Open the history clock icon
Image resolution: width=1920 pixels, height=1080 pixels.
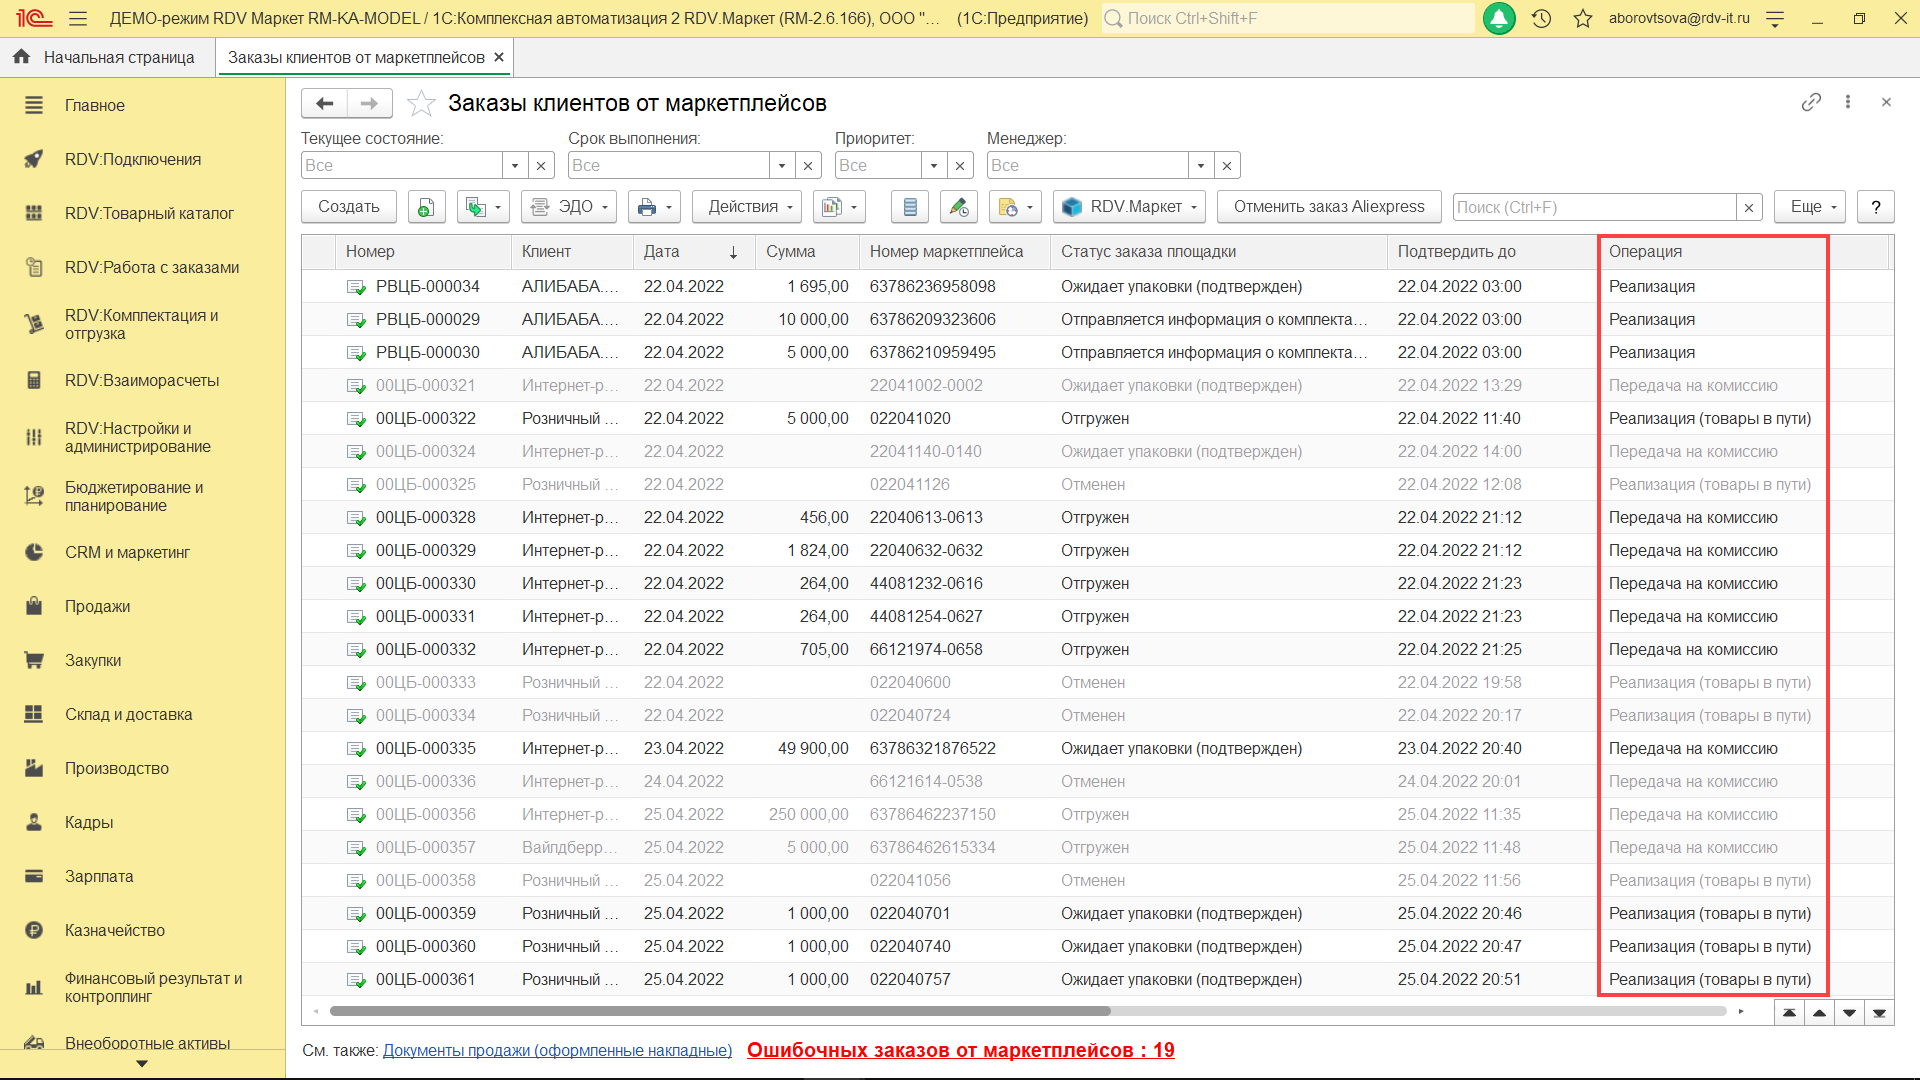[x=1541, y=18]
